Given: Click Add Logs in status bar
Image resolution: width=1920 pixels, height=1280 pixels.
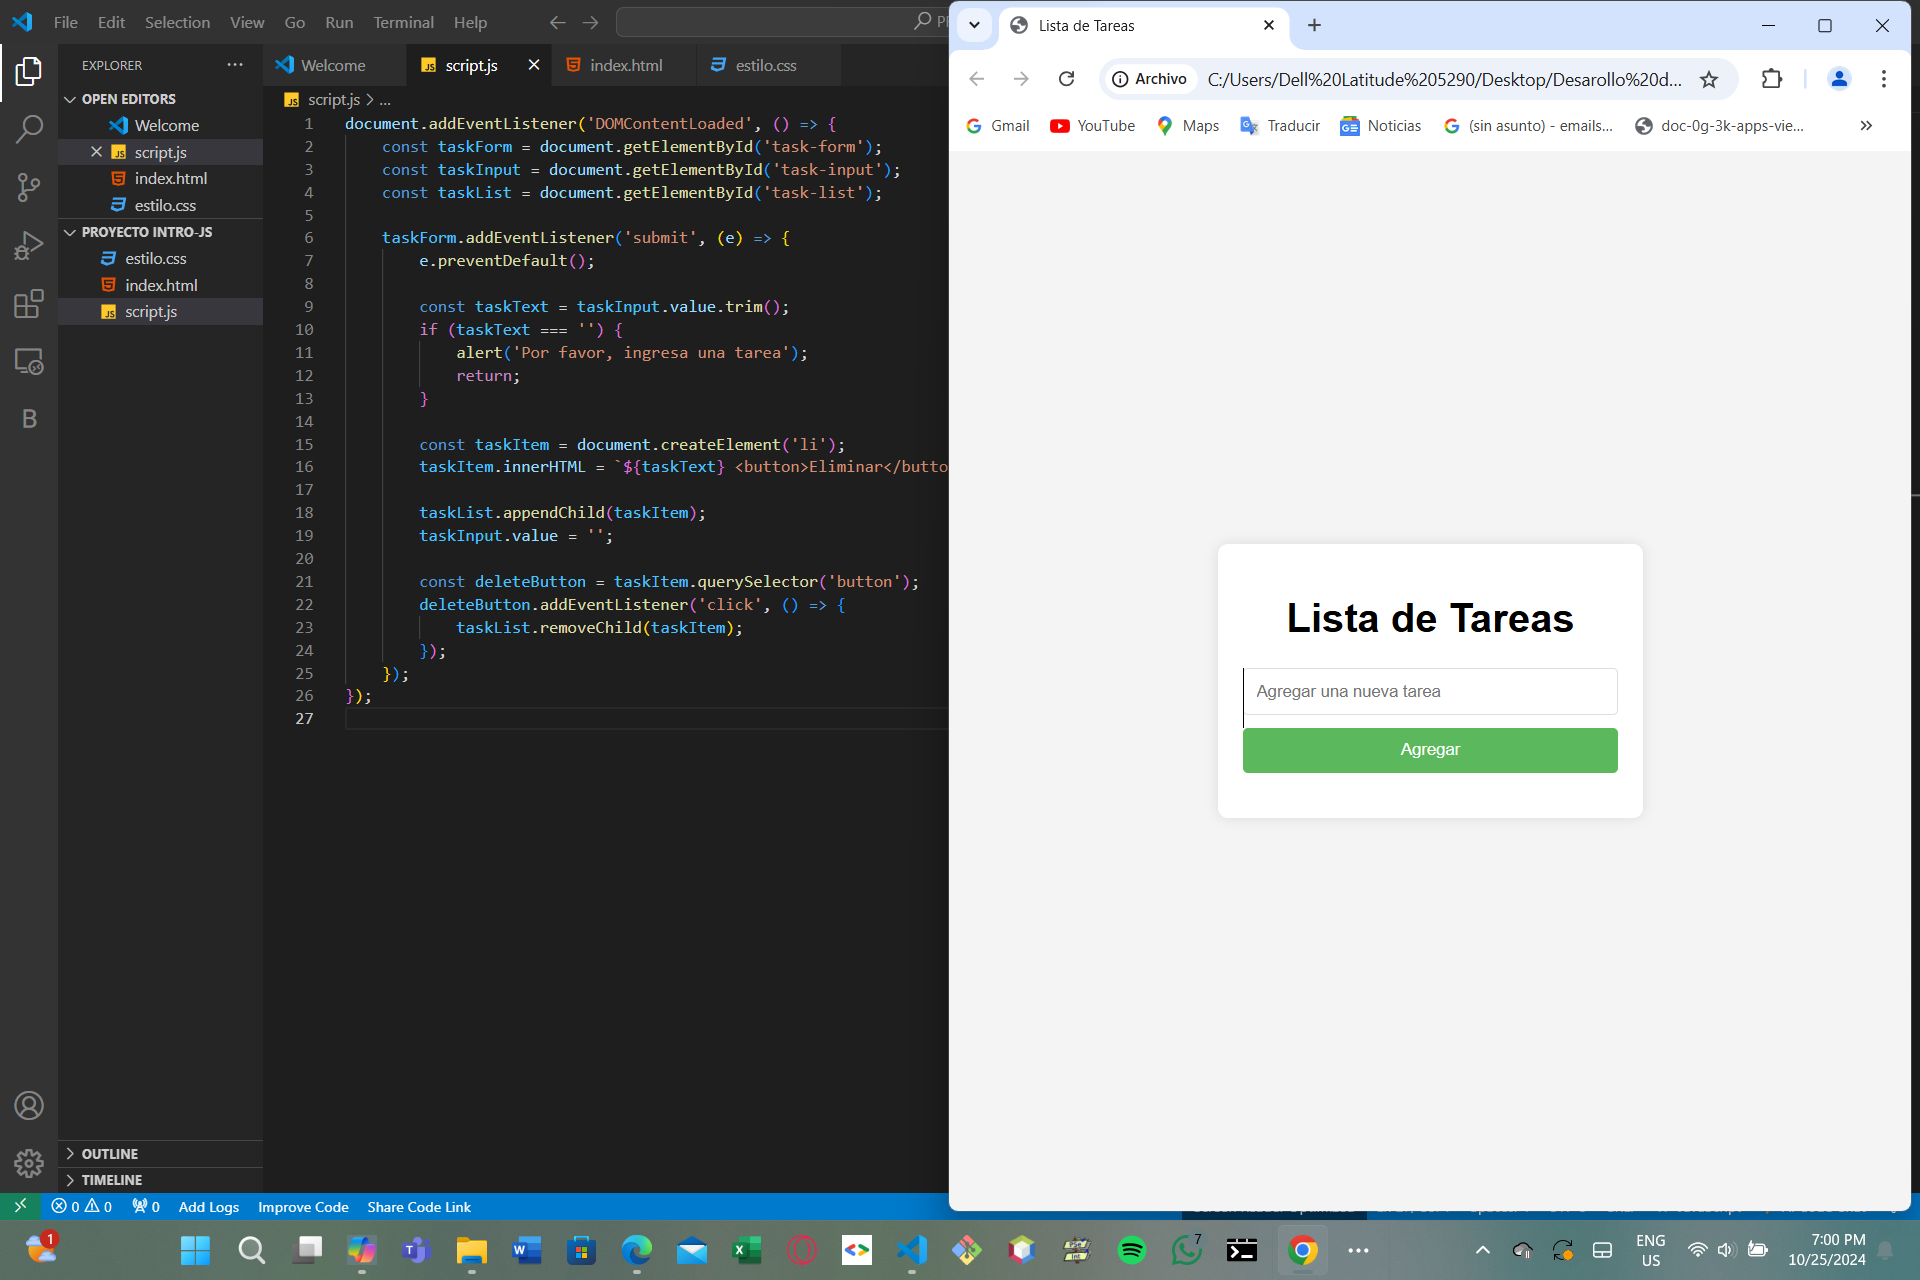Looking at the screenshot, I should pyautogui.click(x=208, y=1207).
